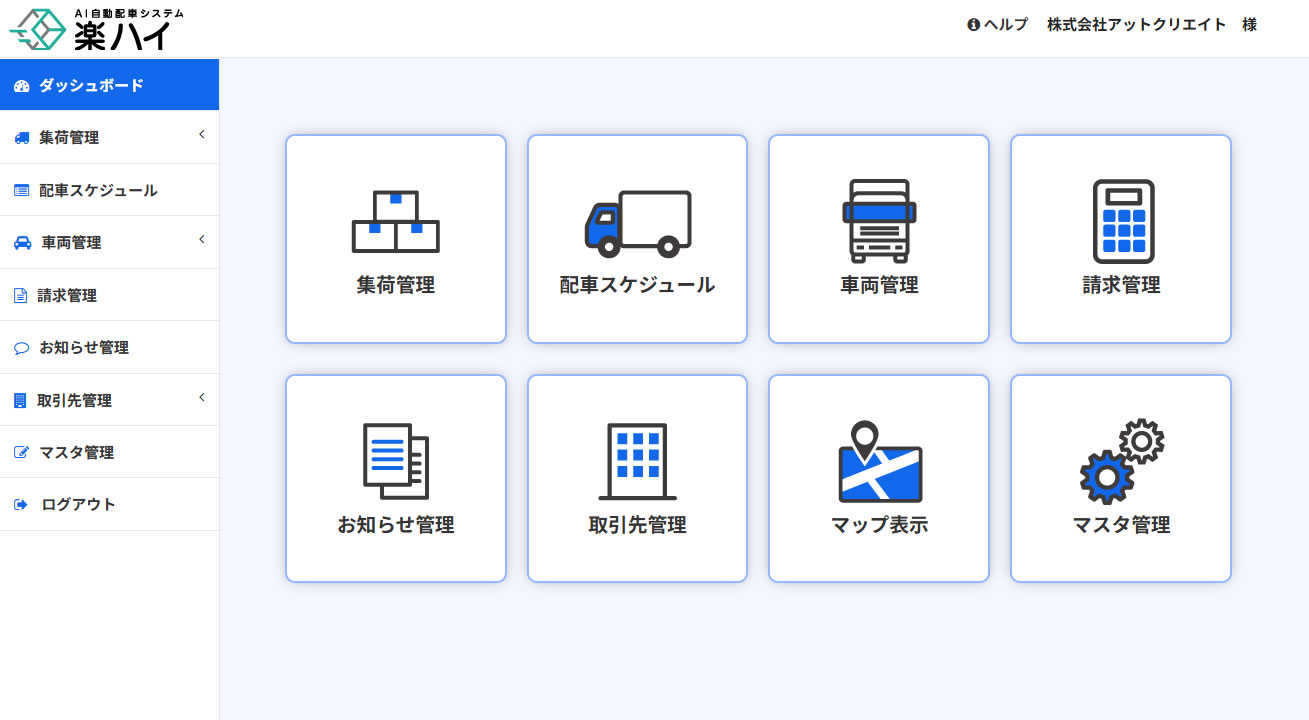This screenshot has width=1309, height=720.
Task: Expand the 取引先管理 sidebar chevron
Action: [x=201, y=398]
